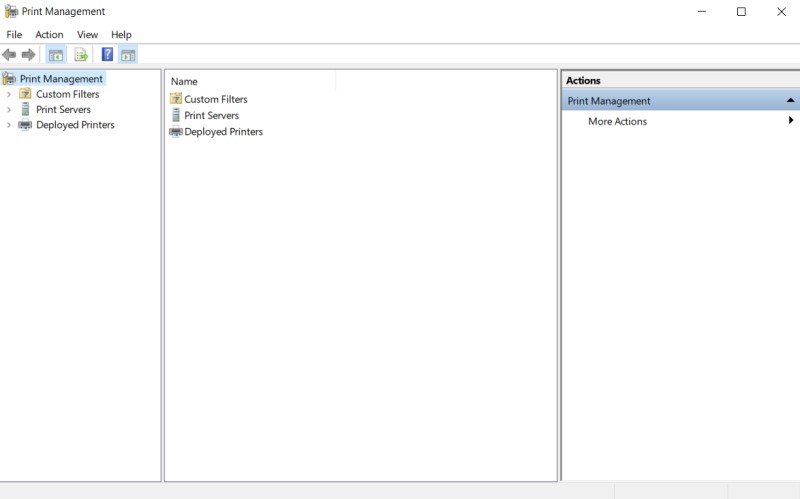The height and width of the screenshot is (499, 800).
Task: Expand the Custom Filters tree node
Action: (9, 94)
